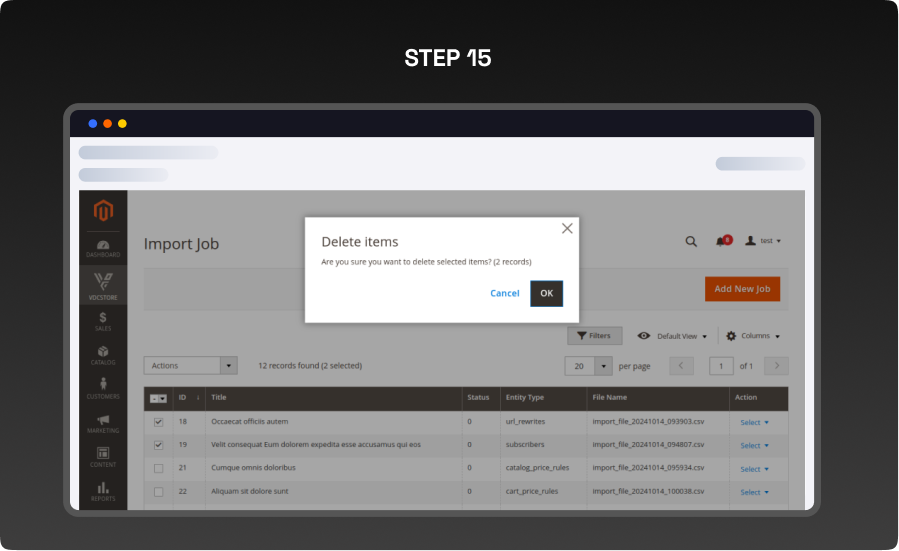
Task: Click Cancel in the delete dialog
Action: [x=504, y=293]
